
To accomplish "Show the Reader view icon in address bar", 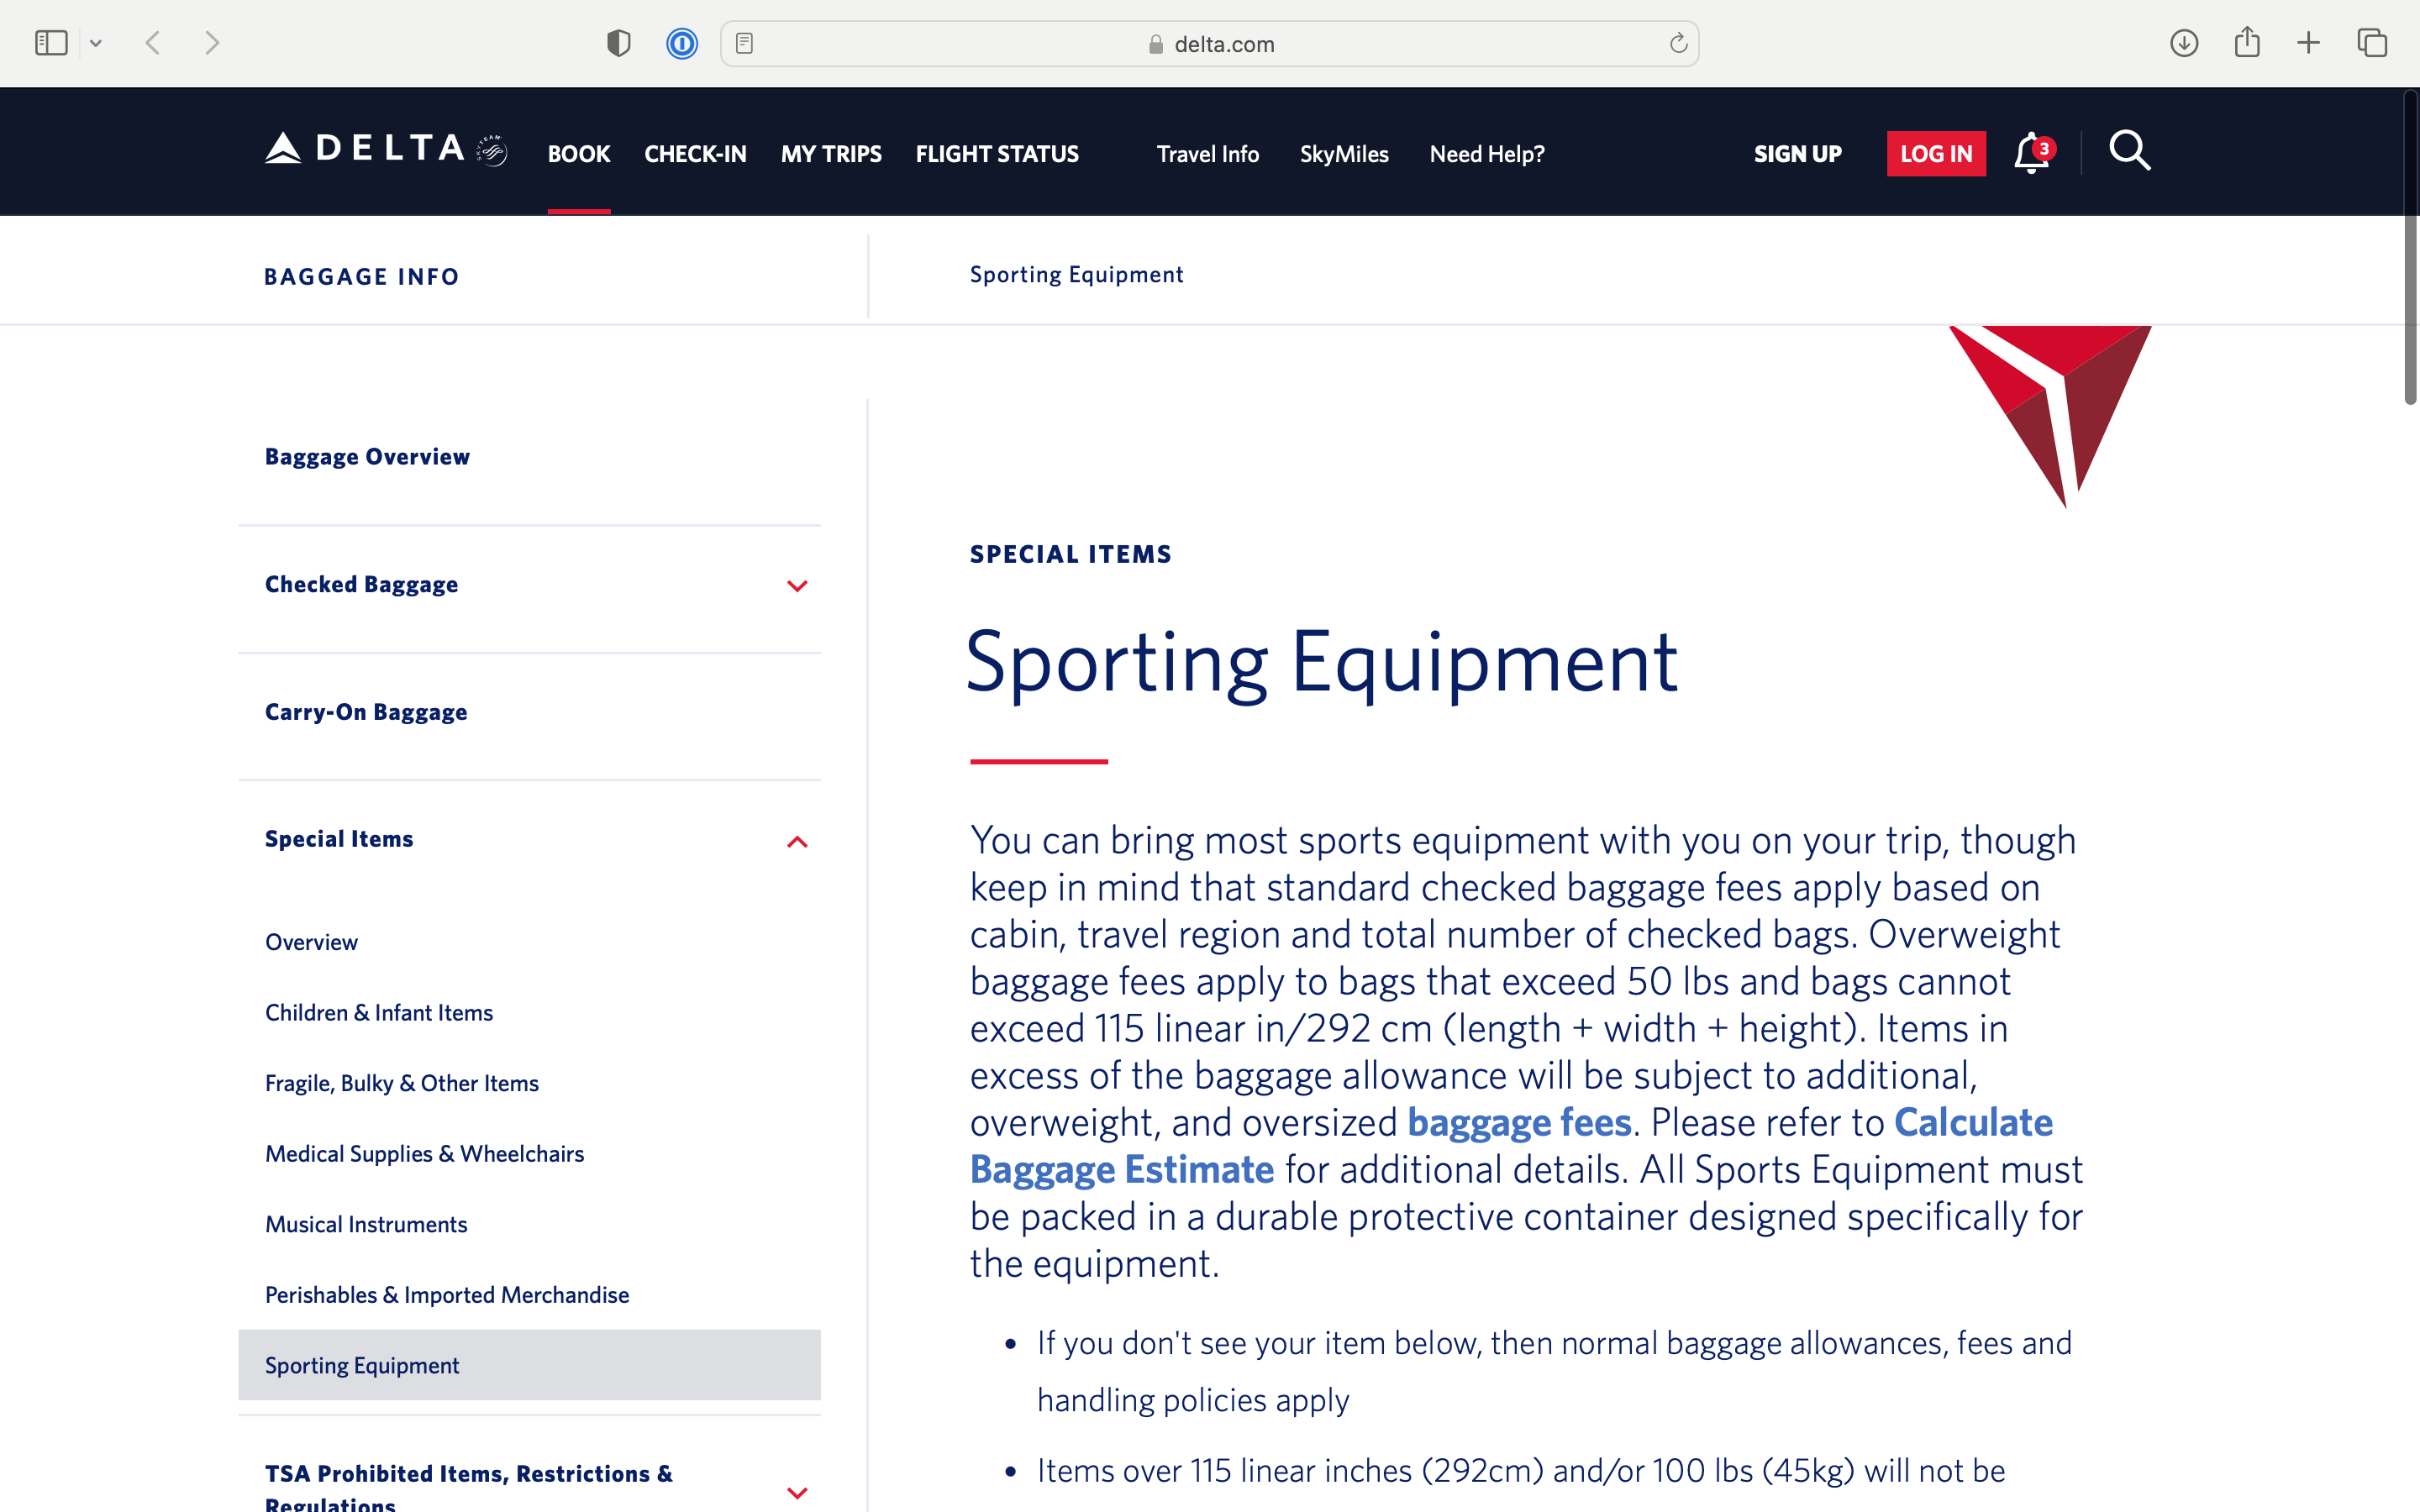I will [744, 43].
